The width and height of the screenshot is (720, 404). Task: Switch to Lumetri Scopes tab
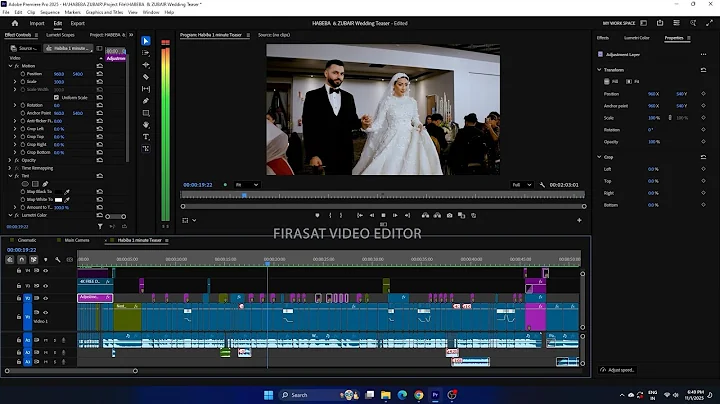click(60, 35)
